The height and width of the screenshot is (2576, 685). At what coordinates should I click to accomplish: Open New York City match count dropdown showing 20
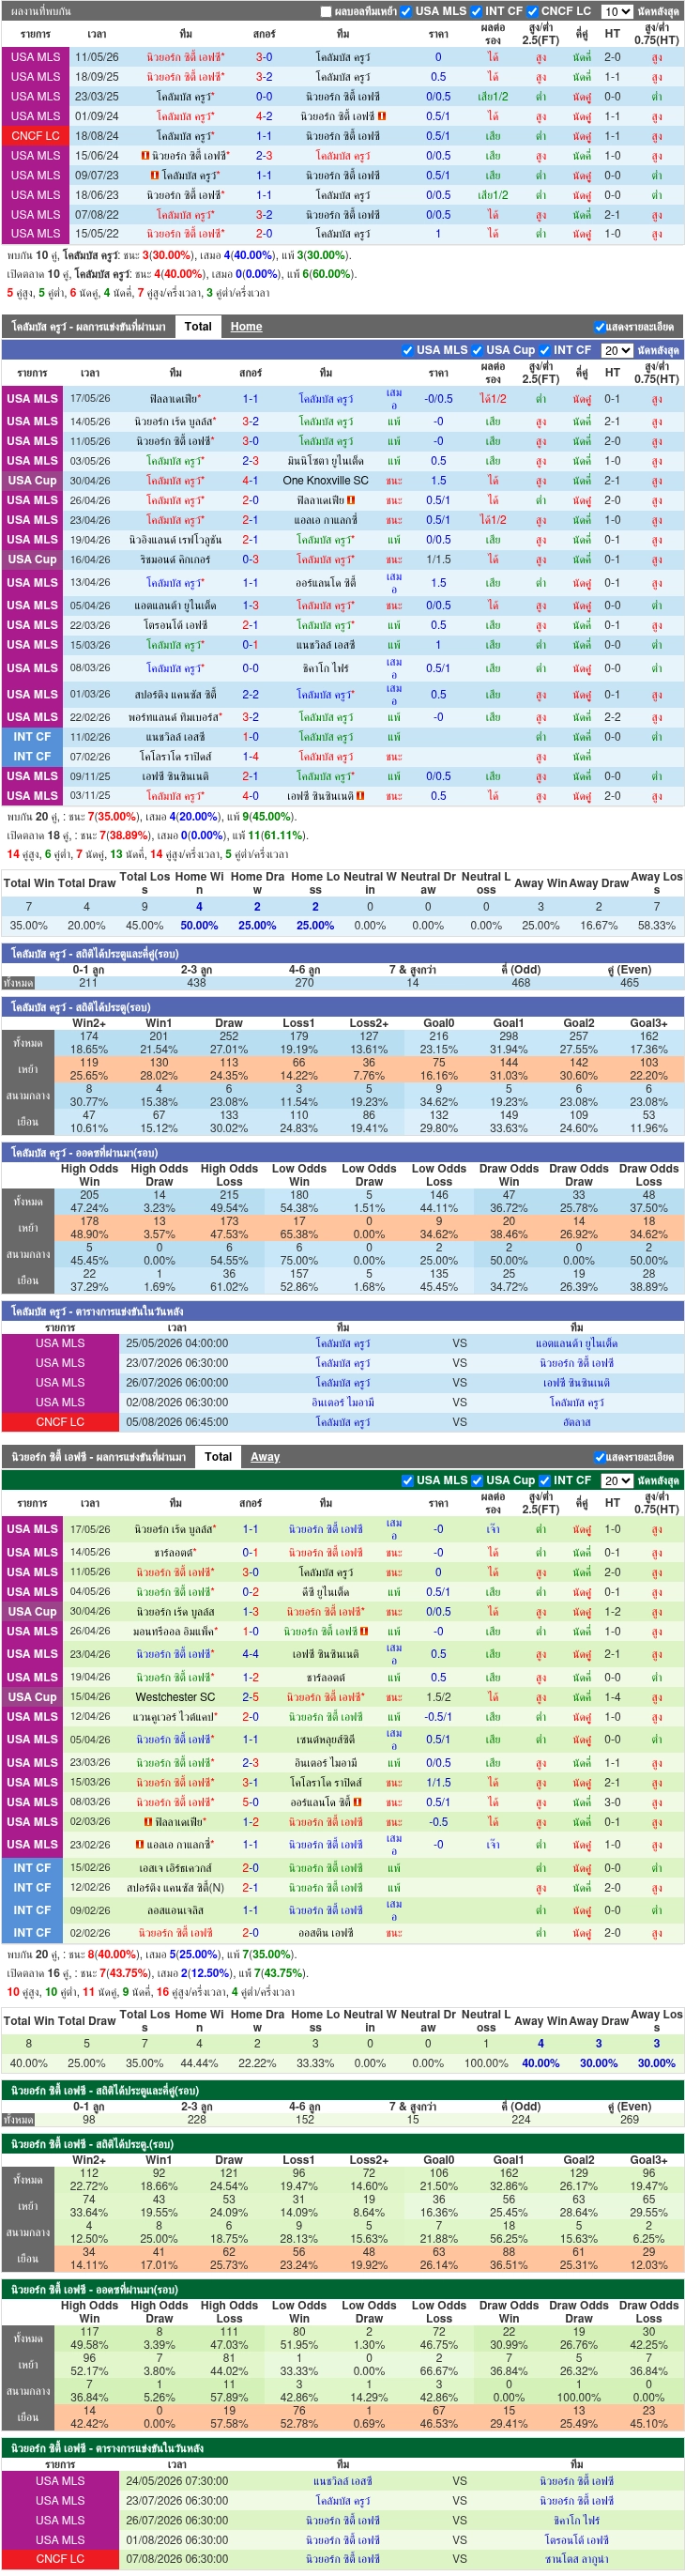[x=617, y=1481]
